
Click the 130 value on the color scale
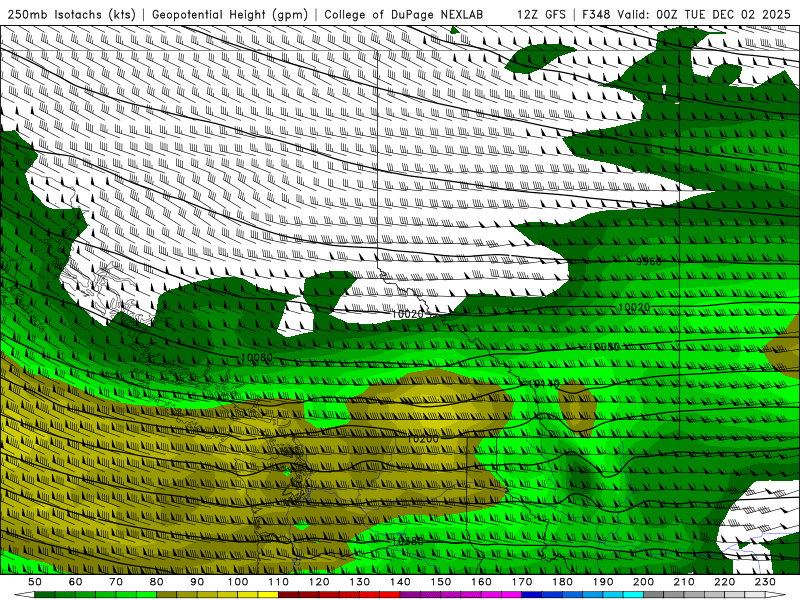(x=360, y=582)
